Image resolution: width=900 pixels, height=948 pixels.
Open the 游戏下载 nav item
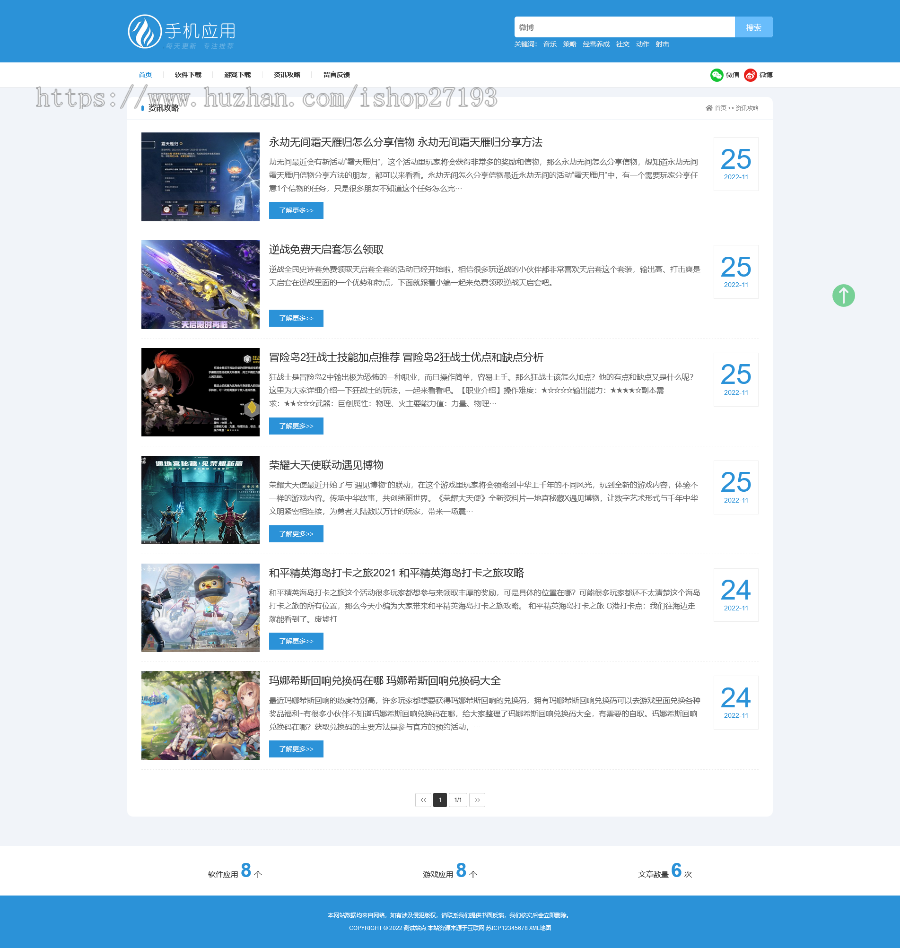(238, 75)
